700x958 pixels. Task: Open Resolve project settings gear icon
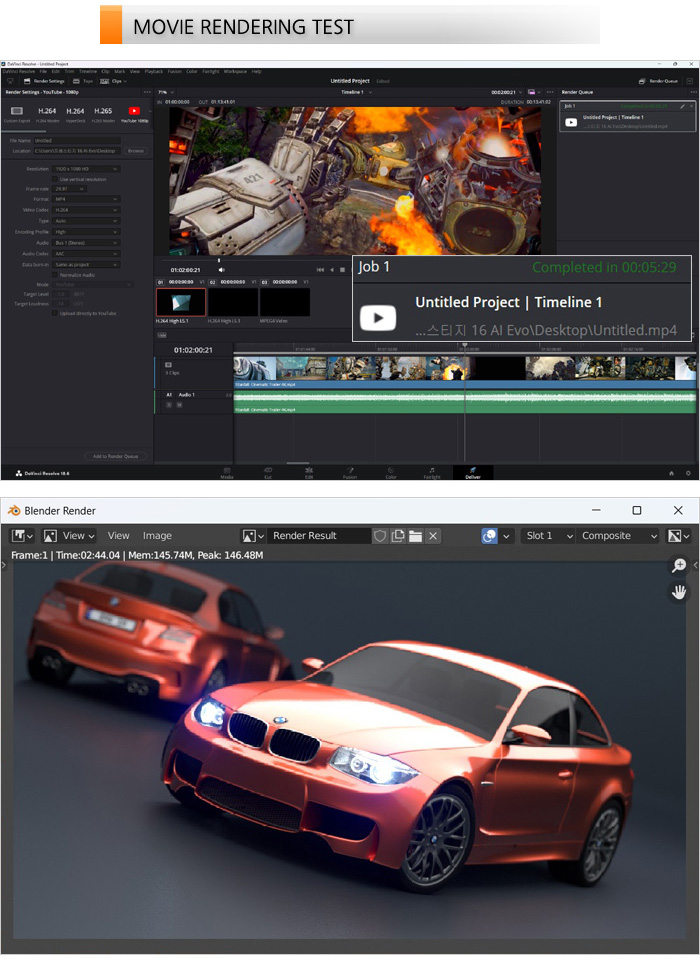coord(688,473)
